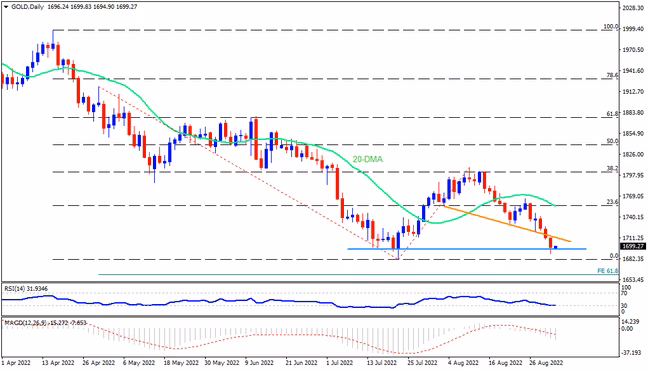Select the 6 May 2022 date label
Image resolution: width=648 pixels, height=370 pixels.
click(139, 363)
